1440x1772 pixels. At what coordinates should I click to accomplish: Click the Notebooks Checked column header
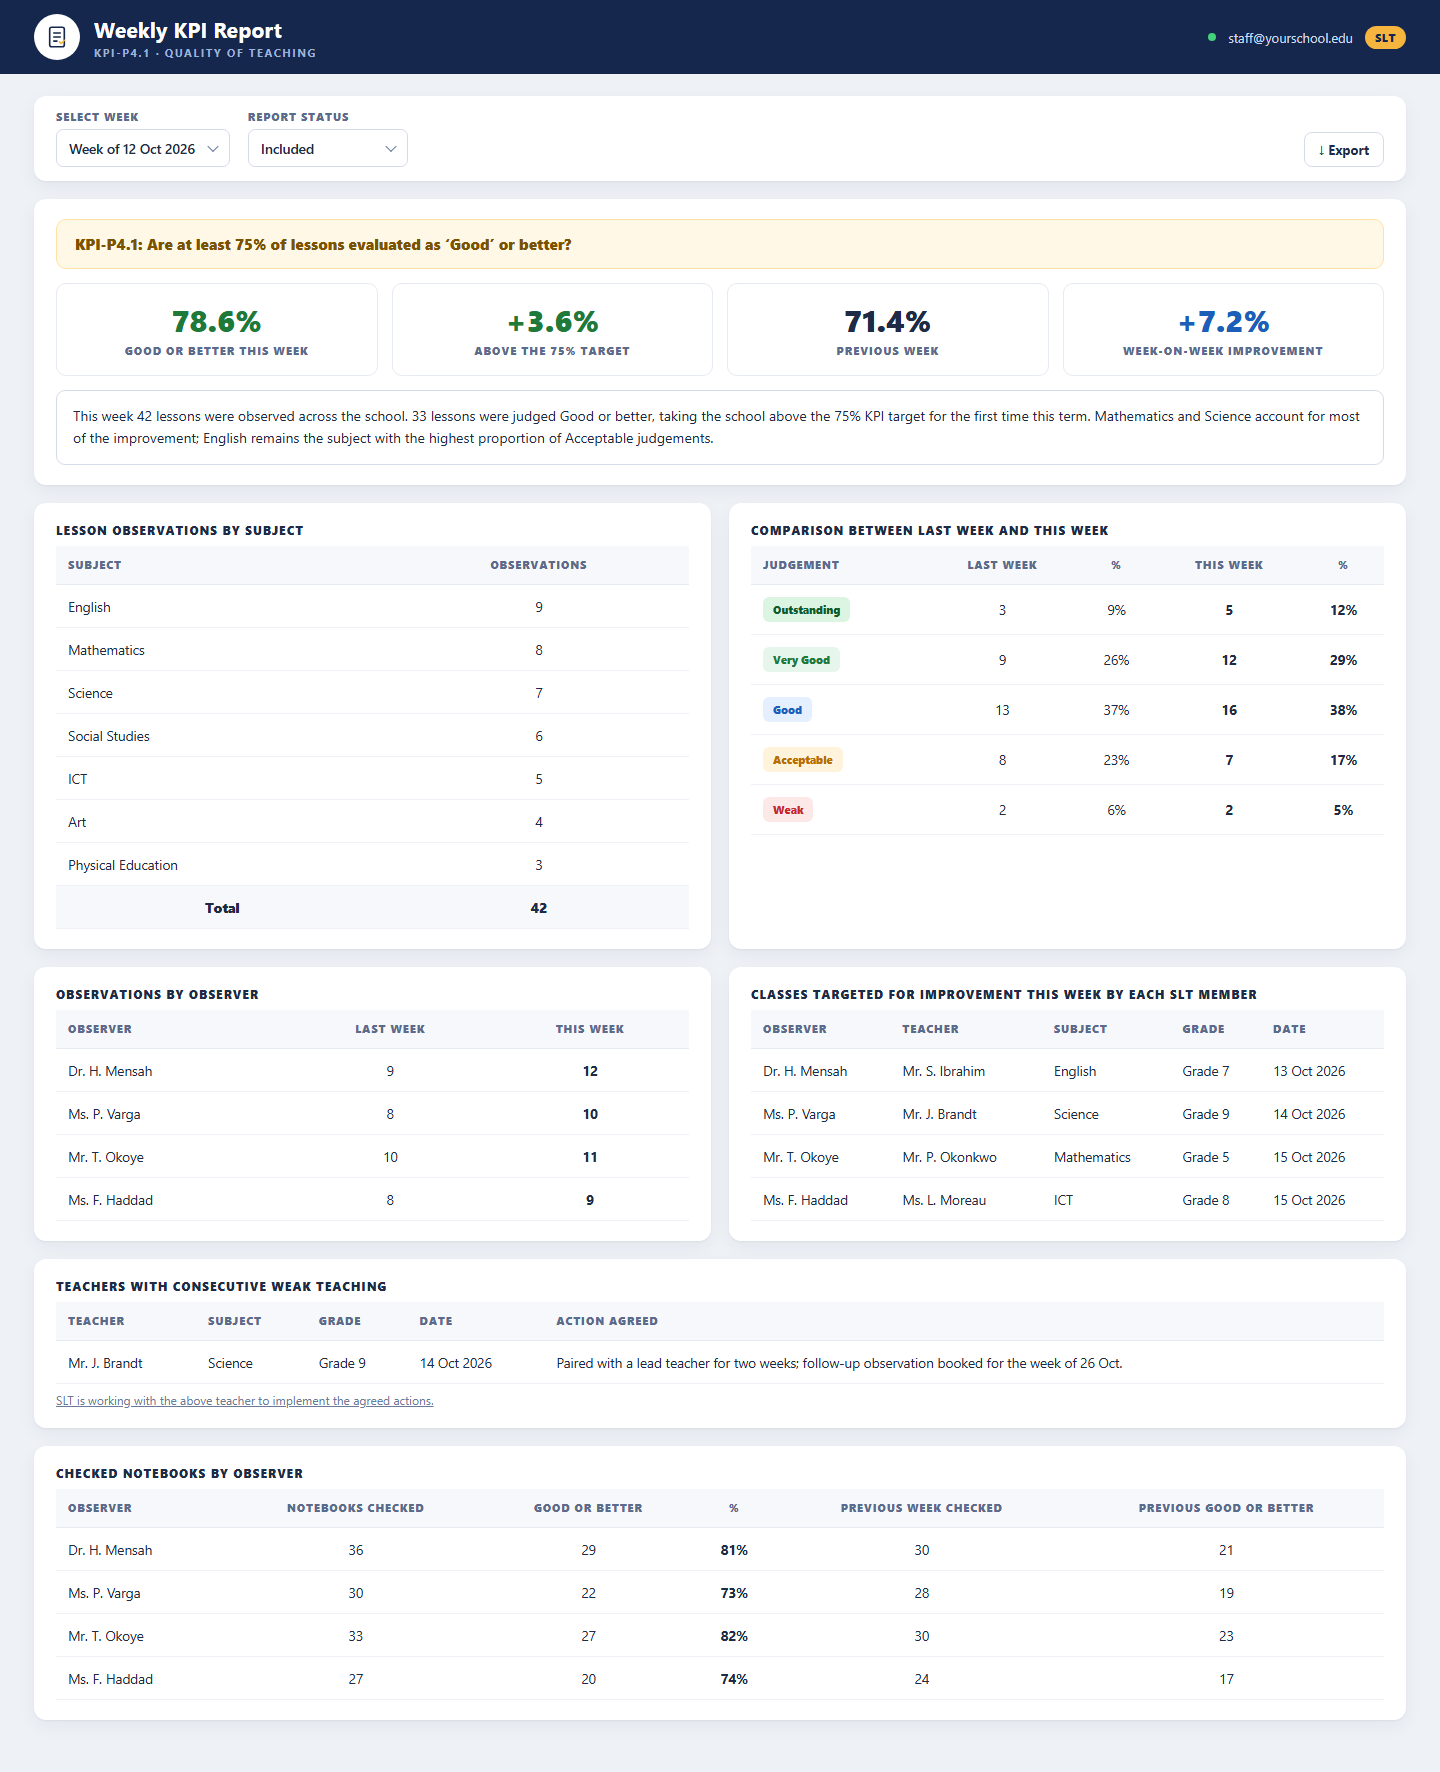coord(356,1508)
